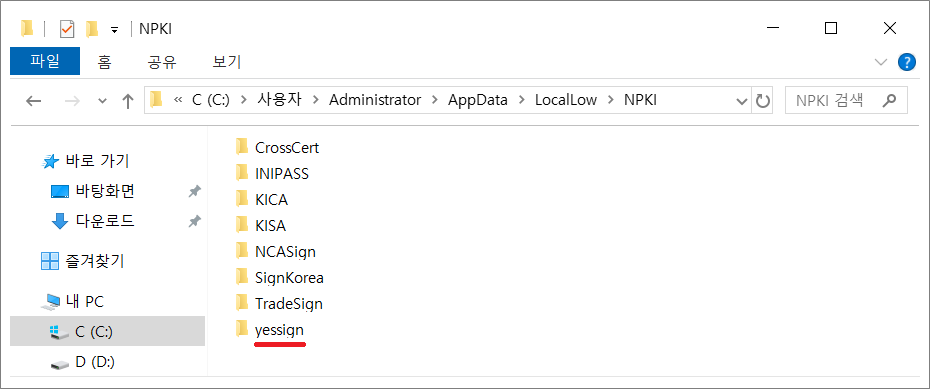Show hidden path with double chevron
The image size is (930, 389).
click(x=177, y=101)
